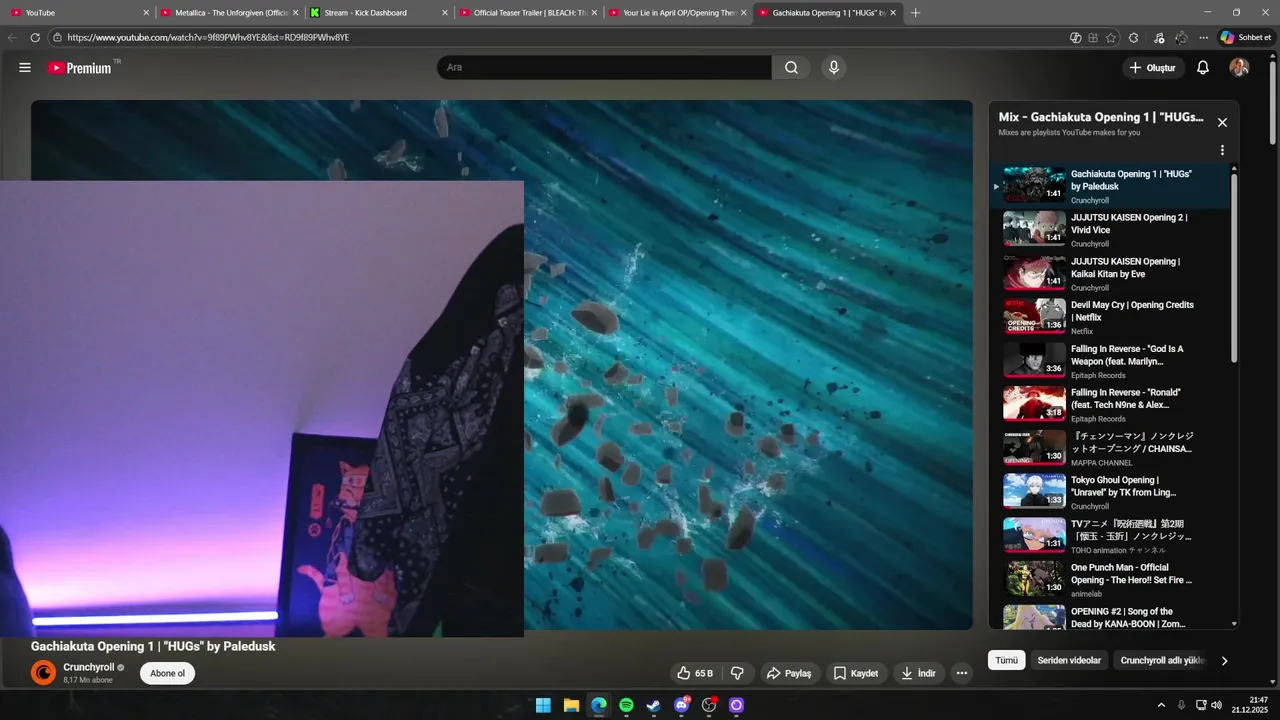The height and width of the screenshot is (720, 1280).
Task: Download the video with İndir
Action: click(x=918, y=674)
